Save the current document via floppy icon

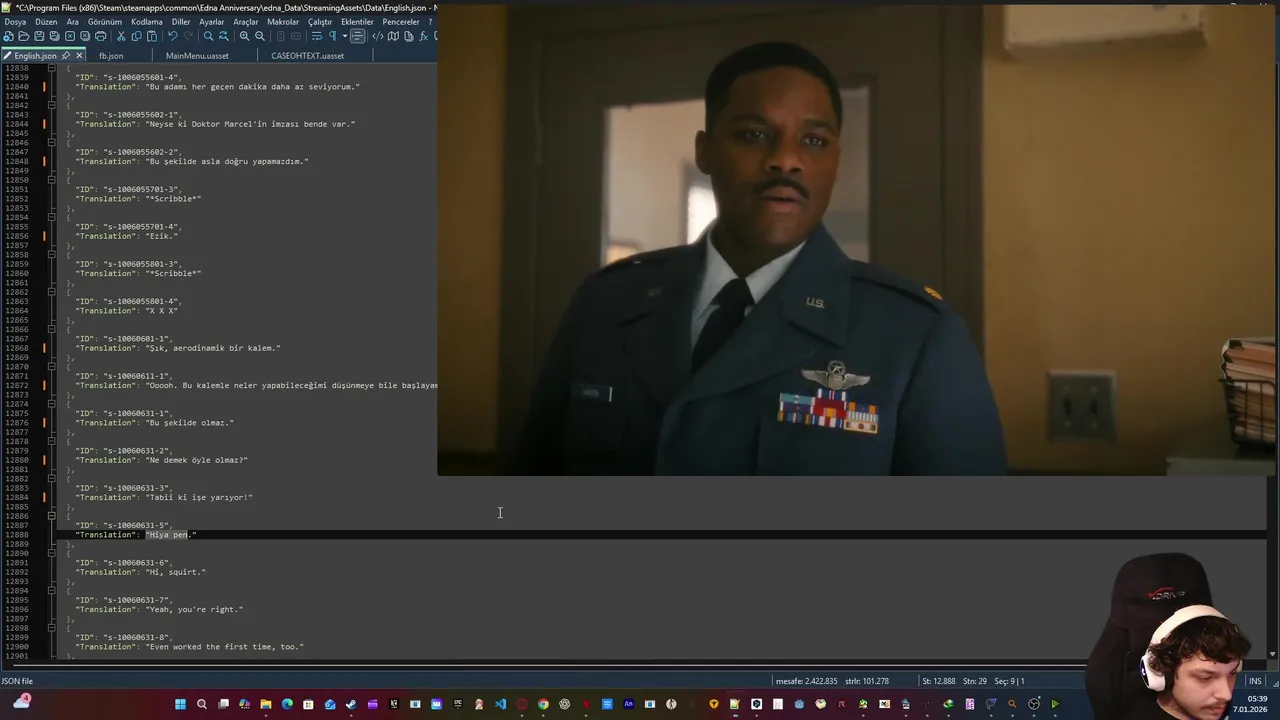(39, 36)
